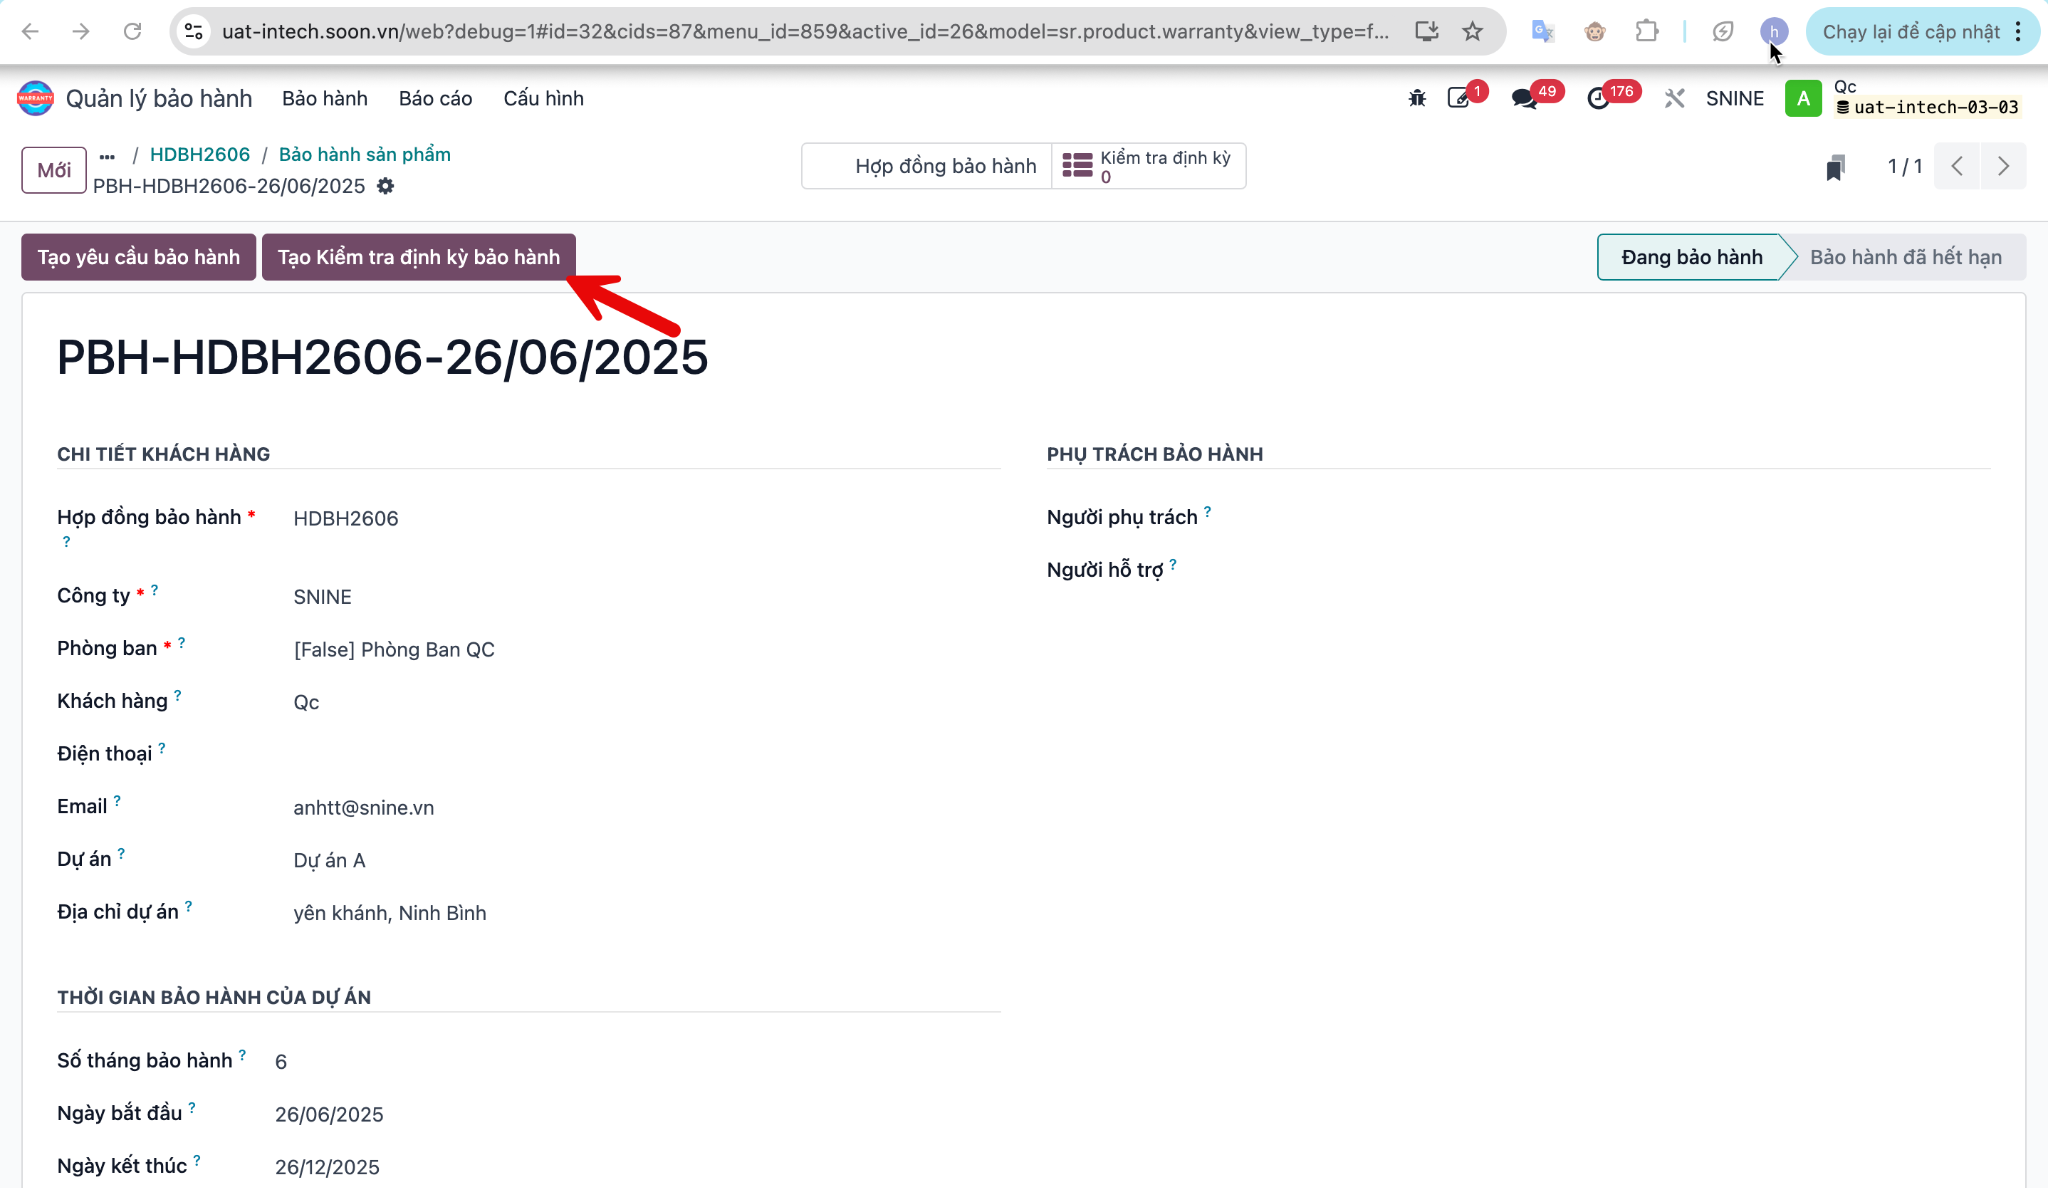Click the install app icon in address bar
Image resolution: width=2048 pixels, height=1188 pixels.
pos(1427,32)
